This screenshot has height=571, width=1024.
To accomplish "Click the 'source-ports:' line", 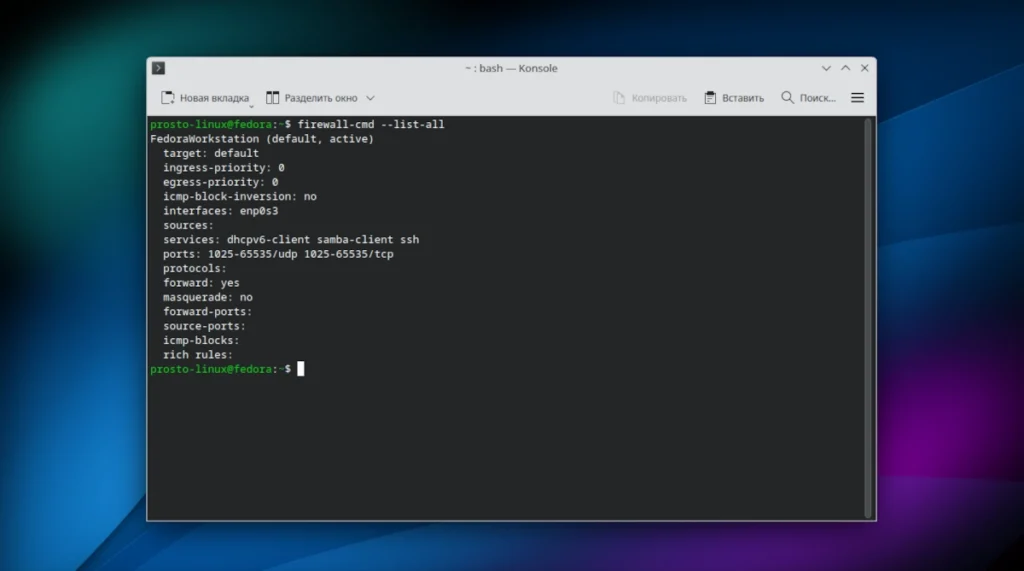I will [x=204, y=325].
